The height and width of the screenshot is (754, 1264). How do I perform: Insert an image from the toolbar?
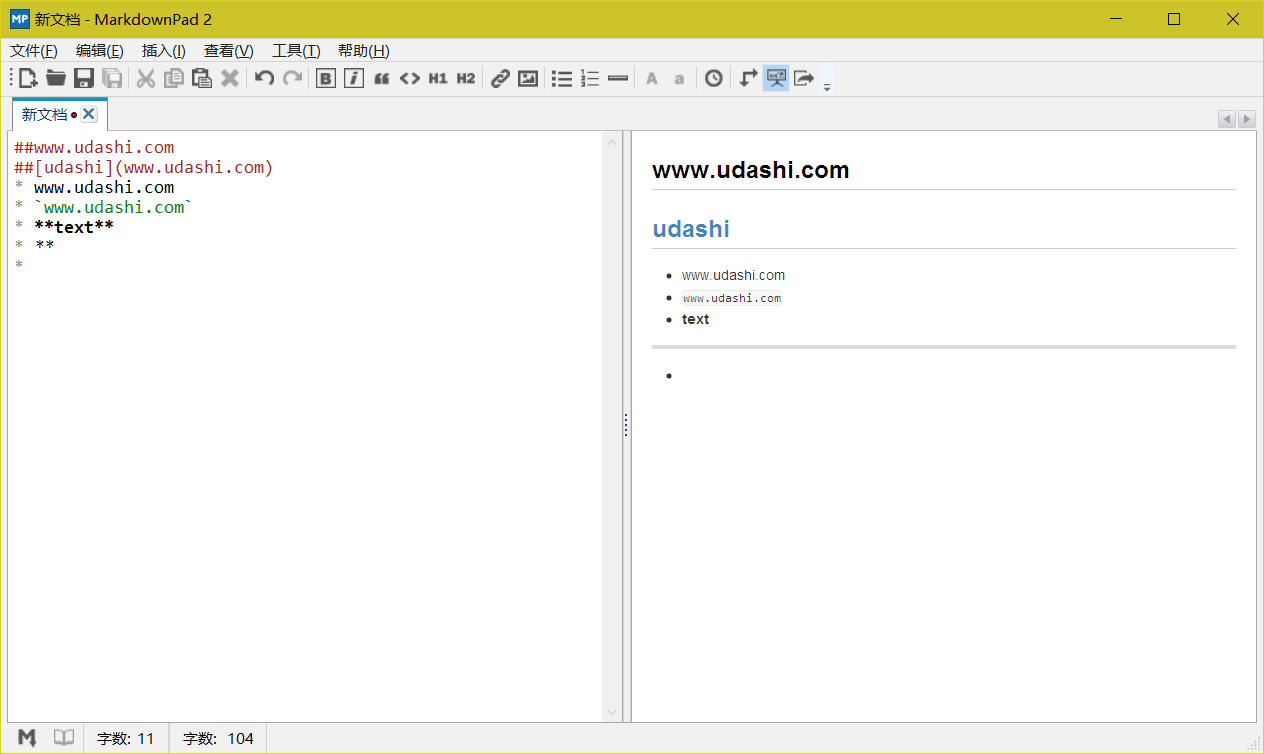(x=528, y=78)
